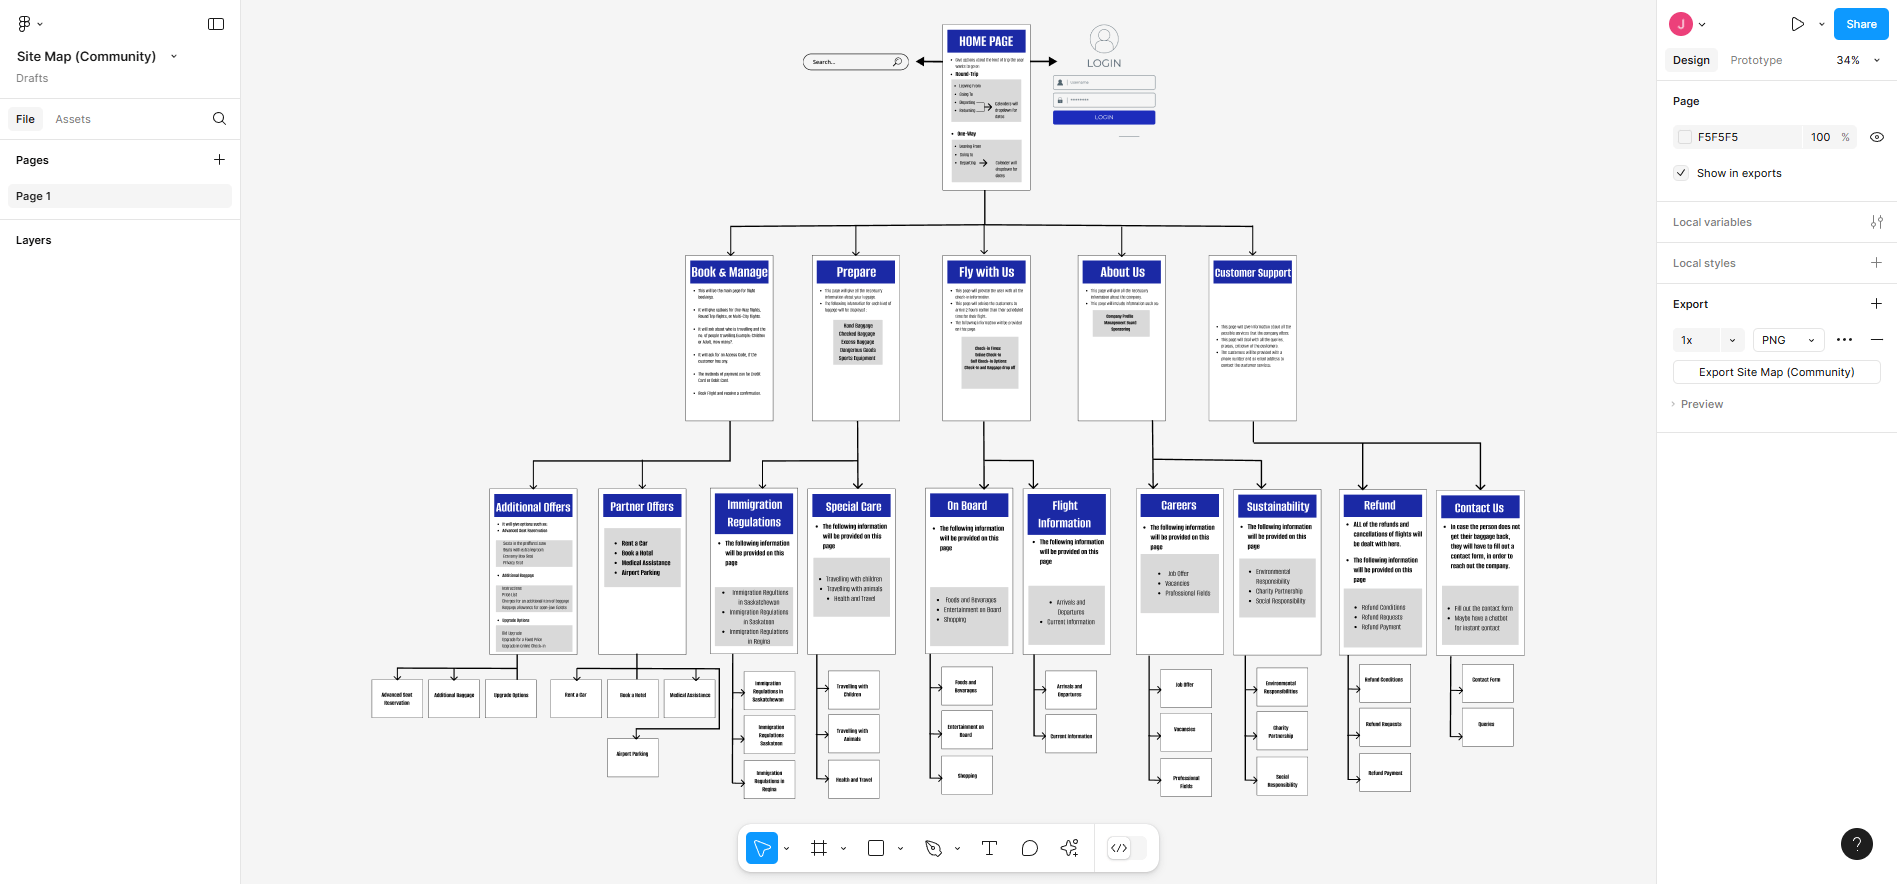Open the export scale 1x dropdown

click(1709, 340)
